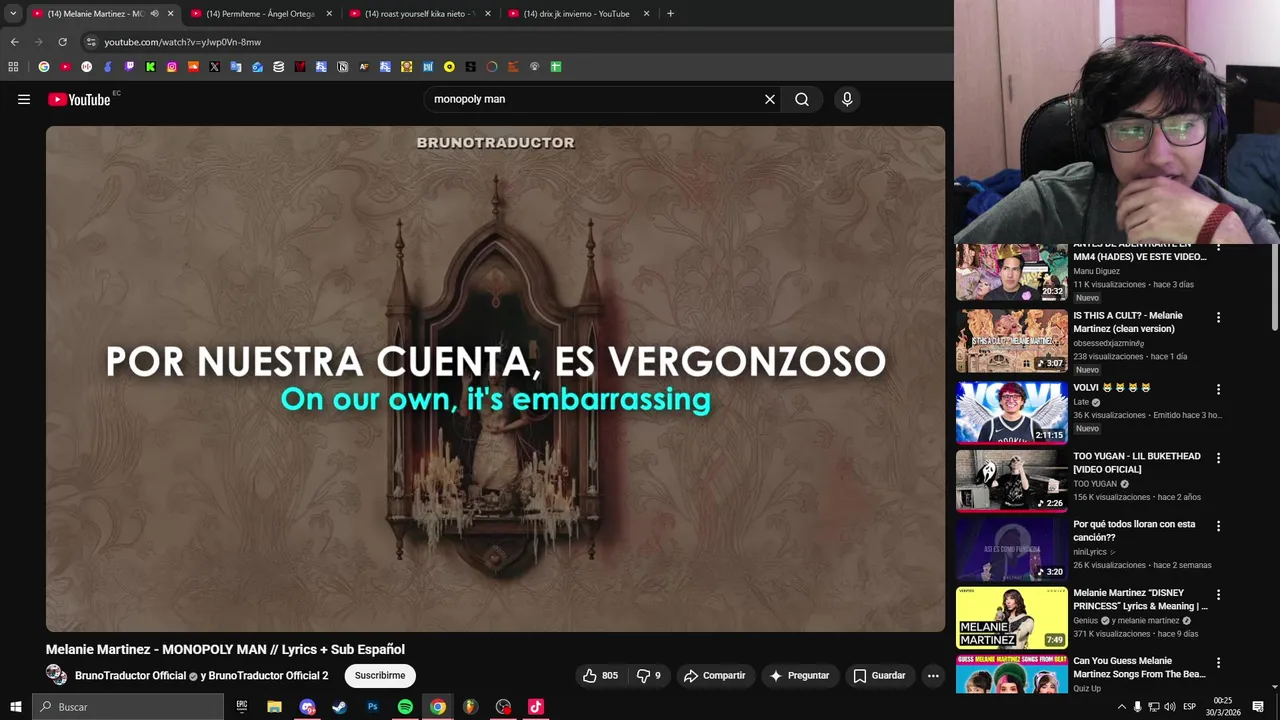1280x720 pixels.
Task: Open the tab search dropdown arrow
Action: 13,14
